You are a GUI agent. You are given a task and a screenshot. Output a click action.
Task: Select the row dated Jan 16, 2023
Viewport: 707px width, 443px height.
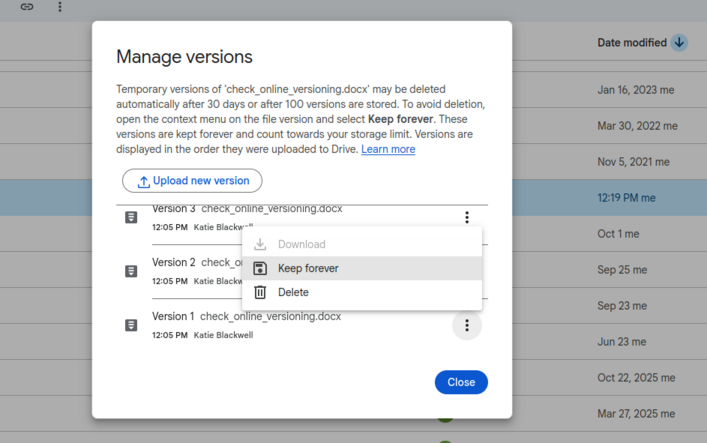click(x=635, y=90)
